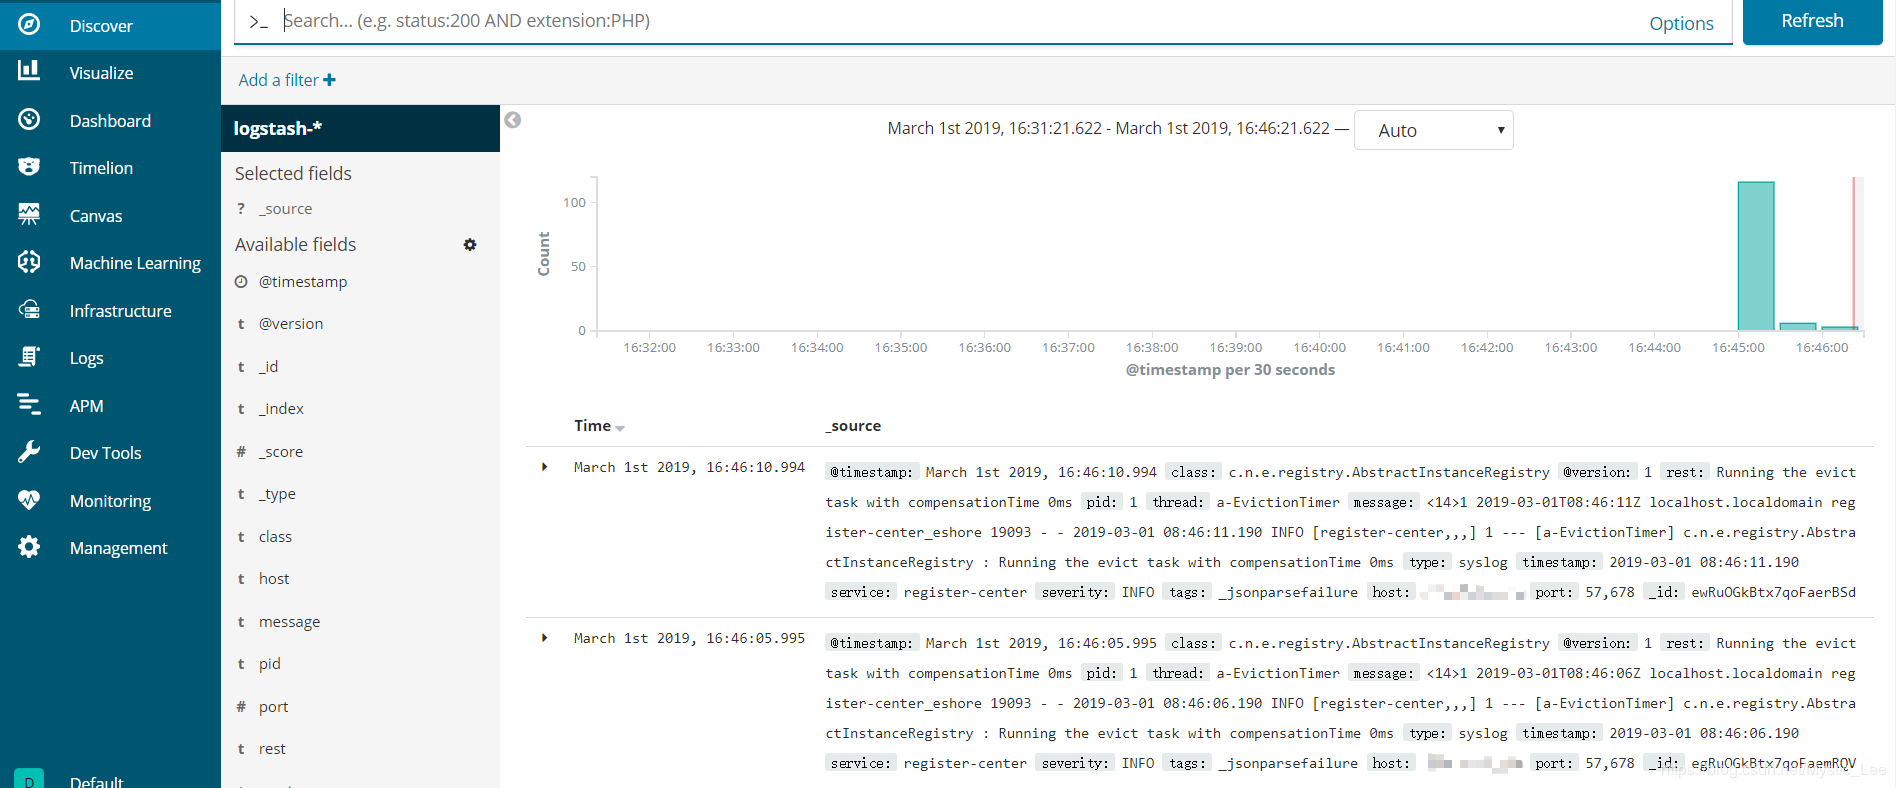Image resolution: width=1896 pixels, height=788 pixels.
Task: Click the Refresh button
Action: (x=1812, y=21)
